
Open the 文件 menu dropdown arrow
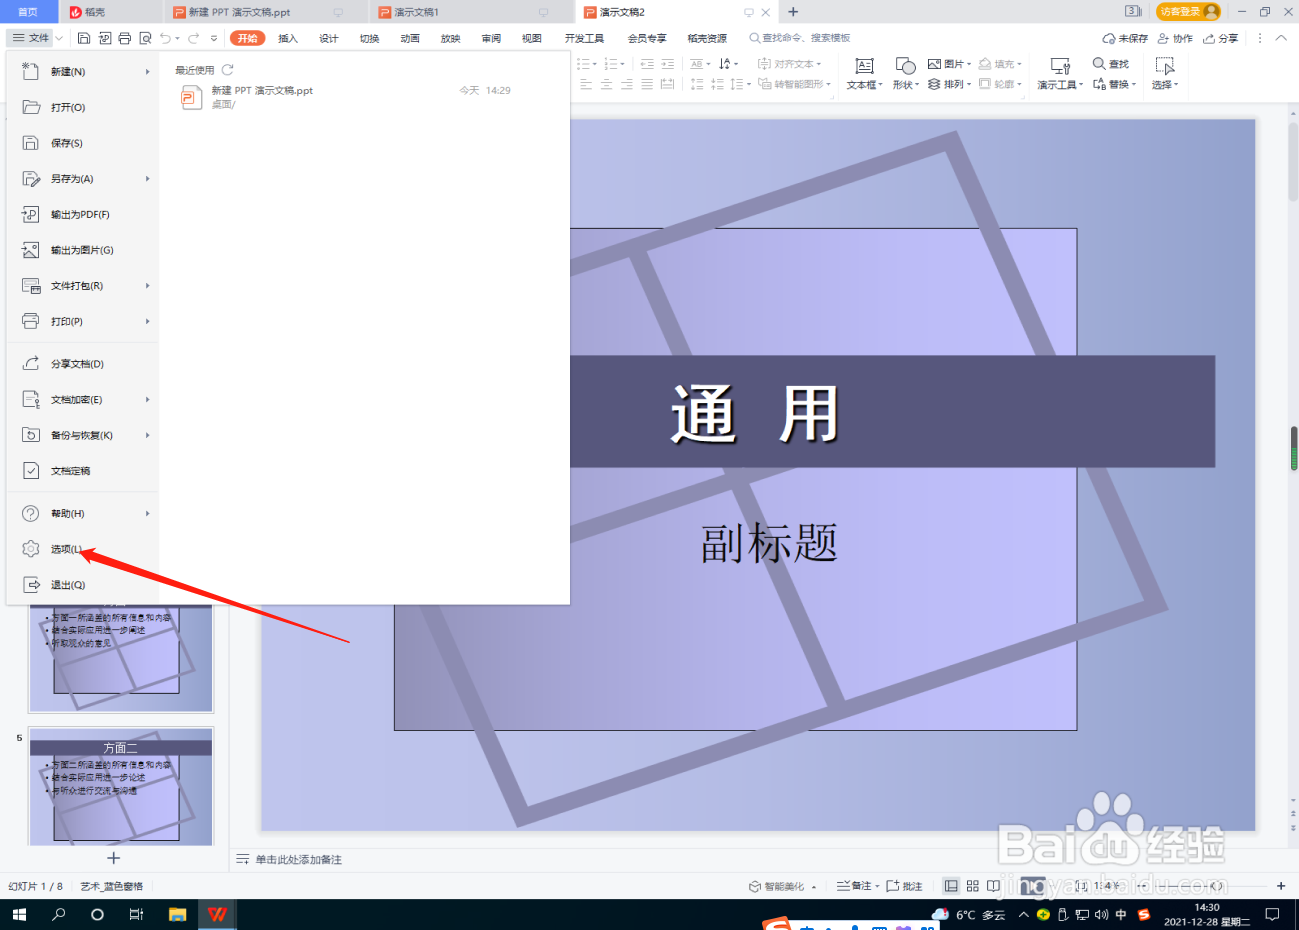pyautogui.click(x=59, y=38)
